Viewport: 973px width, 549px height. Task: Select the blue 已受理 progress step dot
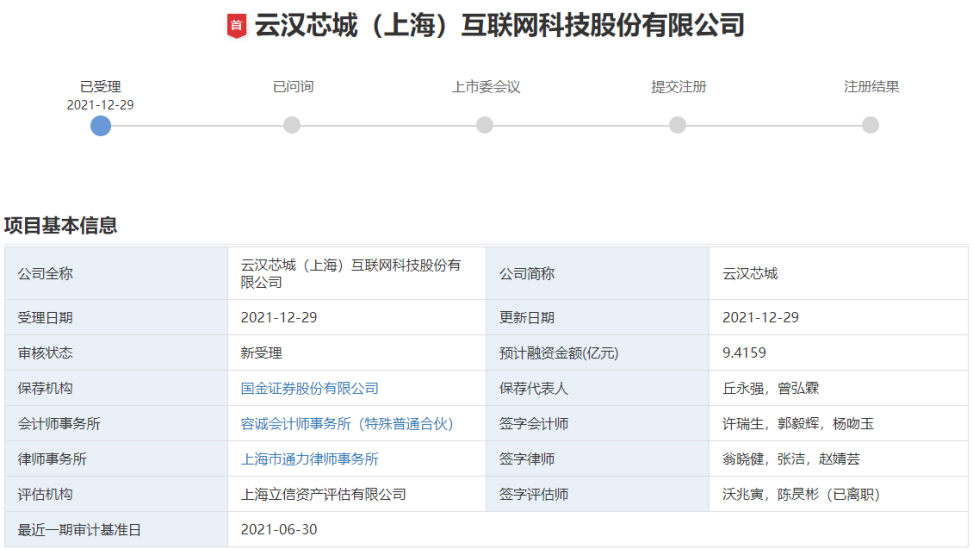tap(101, 125)
